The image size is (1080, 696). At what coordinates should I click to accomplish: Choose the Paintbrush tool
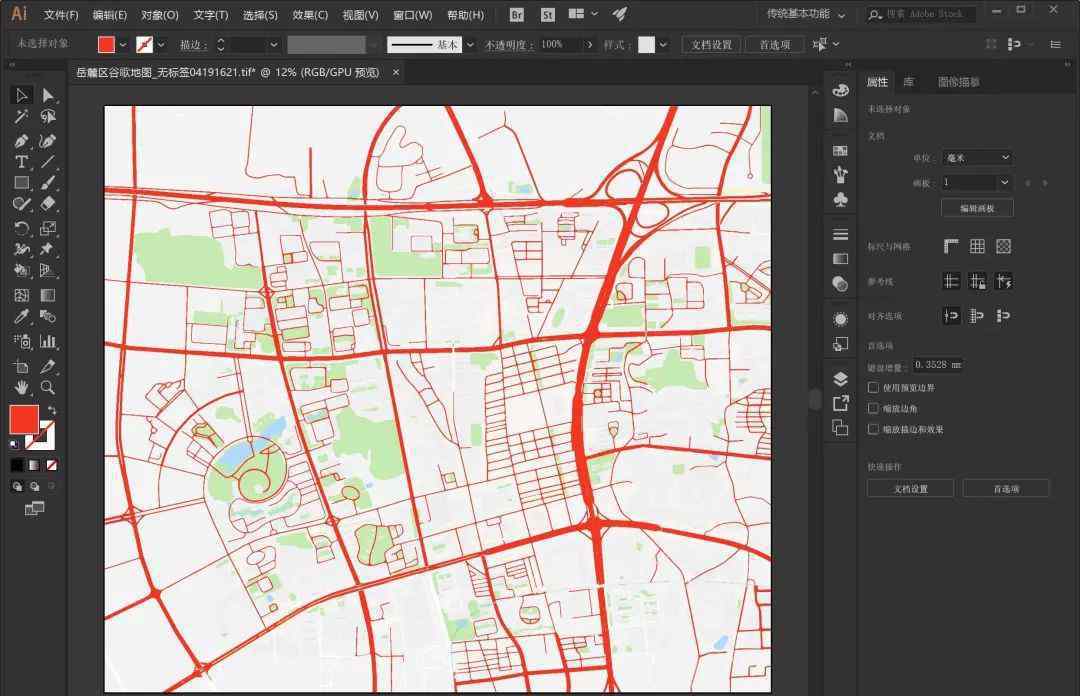click(x=48, y=183)
